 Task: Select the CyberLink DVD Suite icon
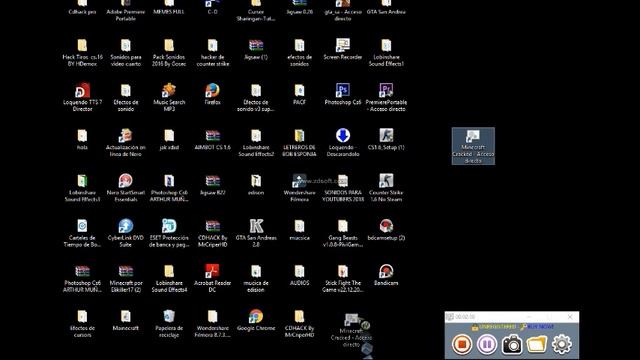[126, 233]
